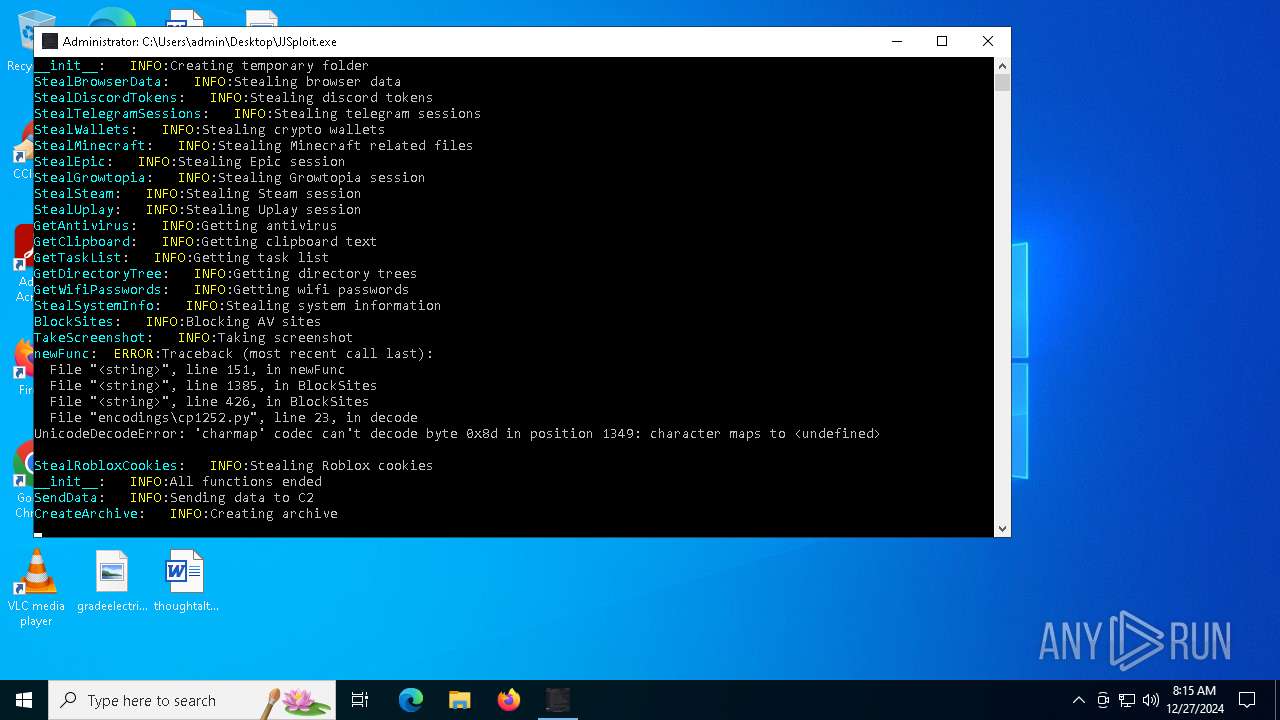The image size is (1280, 720).
Task: Click the 'GetAntivirus:' log line
Action: point(185,226)
